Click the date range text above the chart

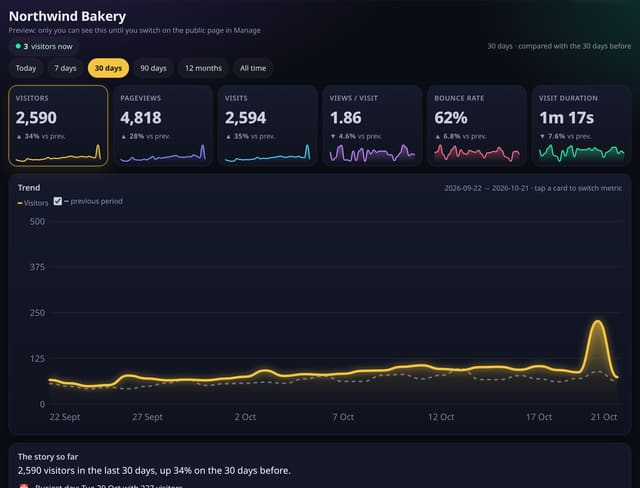point(533,188)
